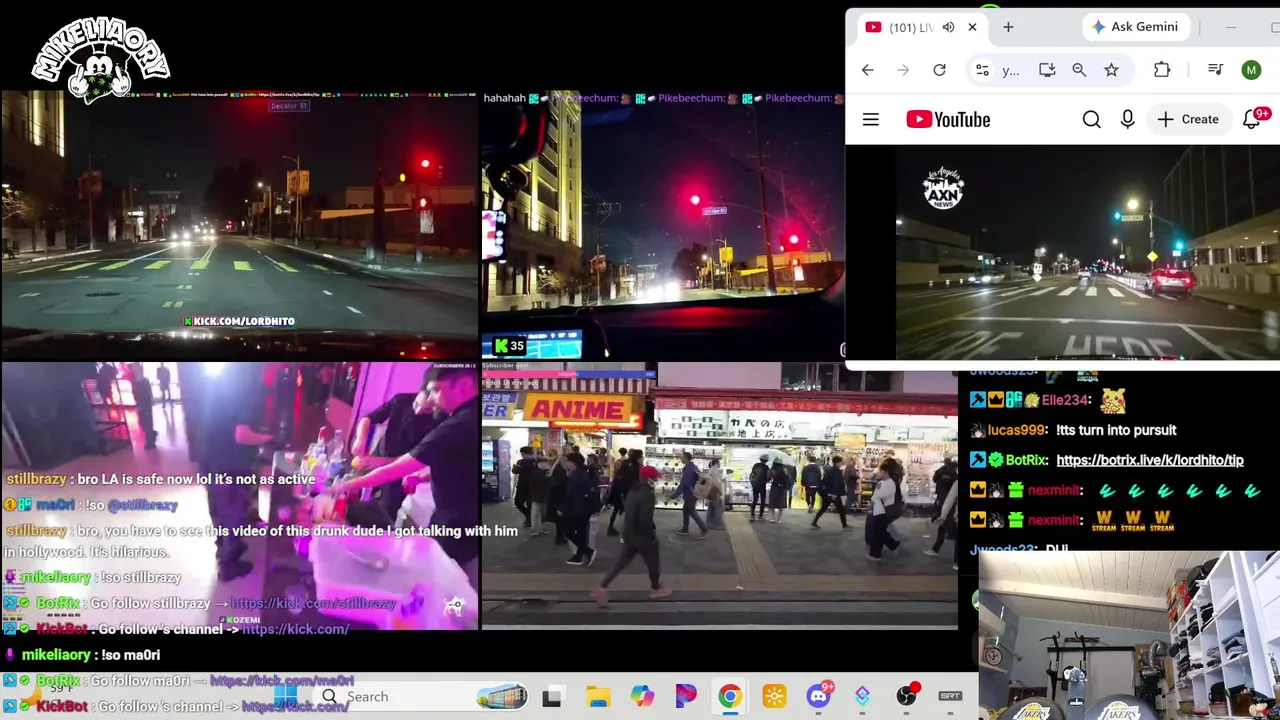Click the MIKELIAORY logo overlay
This screenshot has width=1280, height=720.
[x=101, y=60]
